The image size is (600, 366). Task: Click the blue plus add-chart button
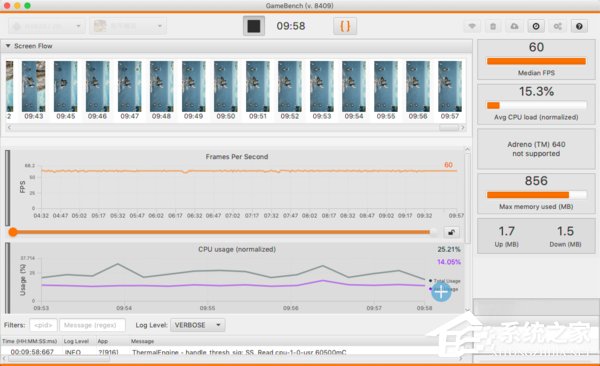[441, 292]
